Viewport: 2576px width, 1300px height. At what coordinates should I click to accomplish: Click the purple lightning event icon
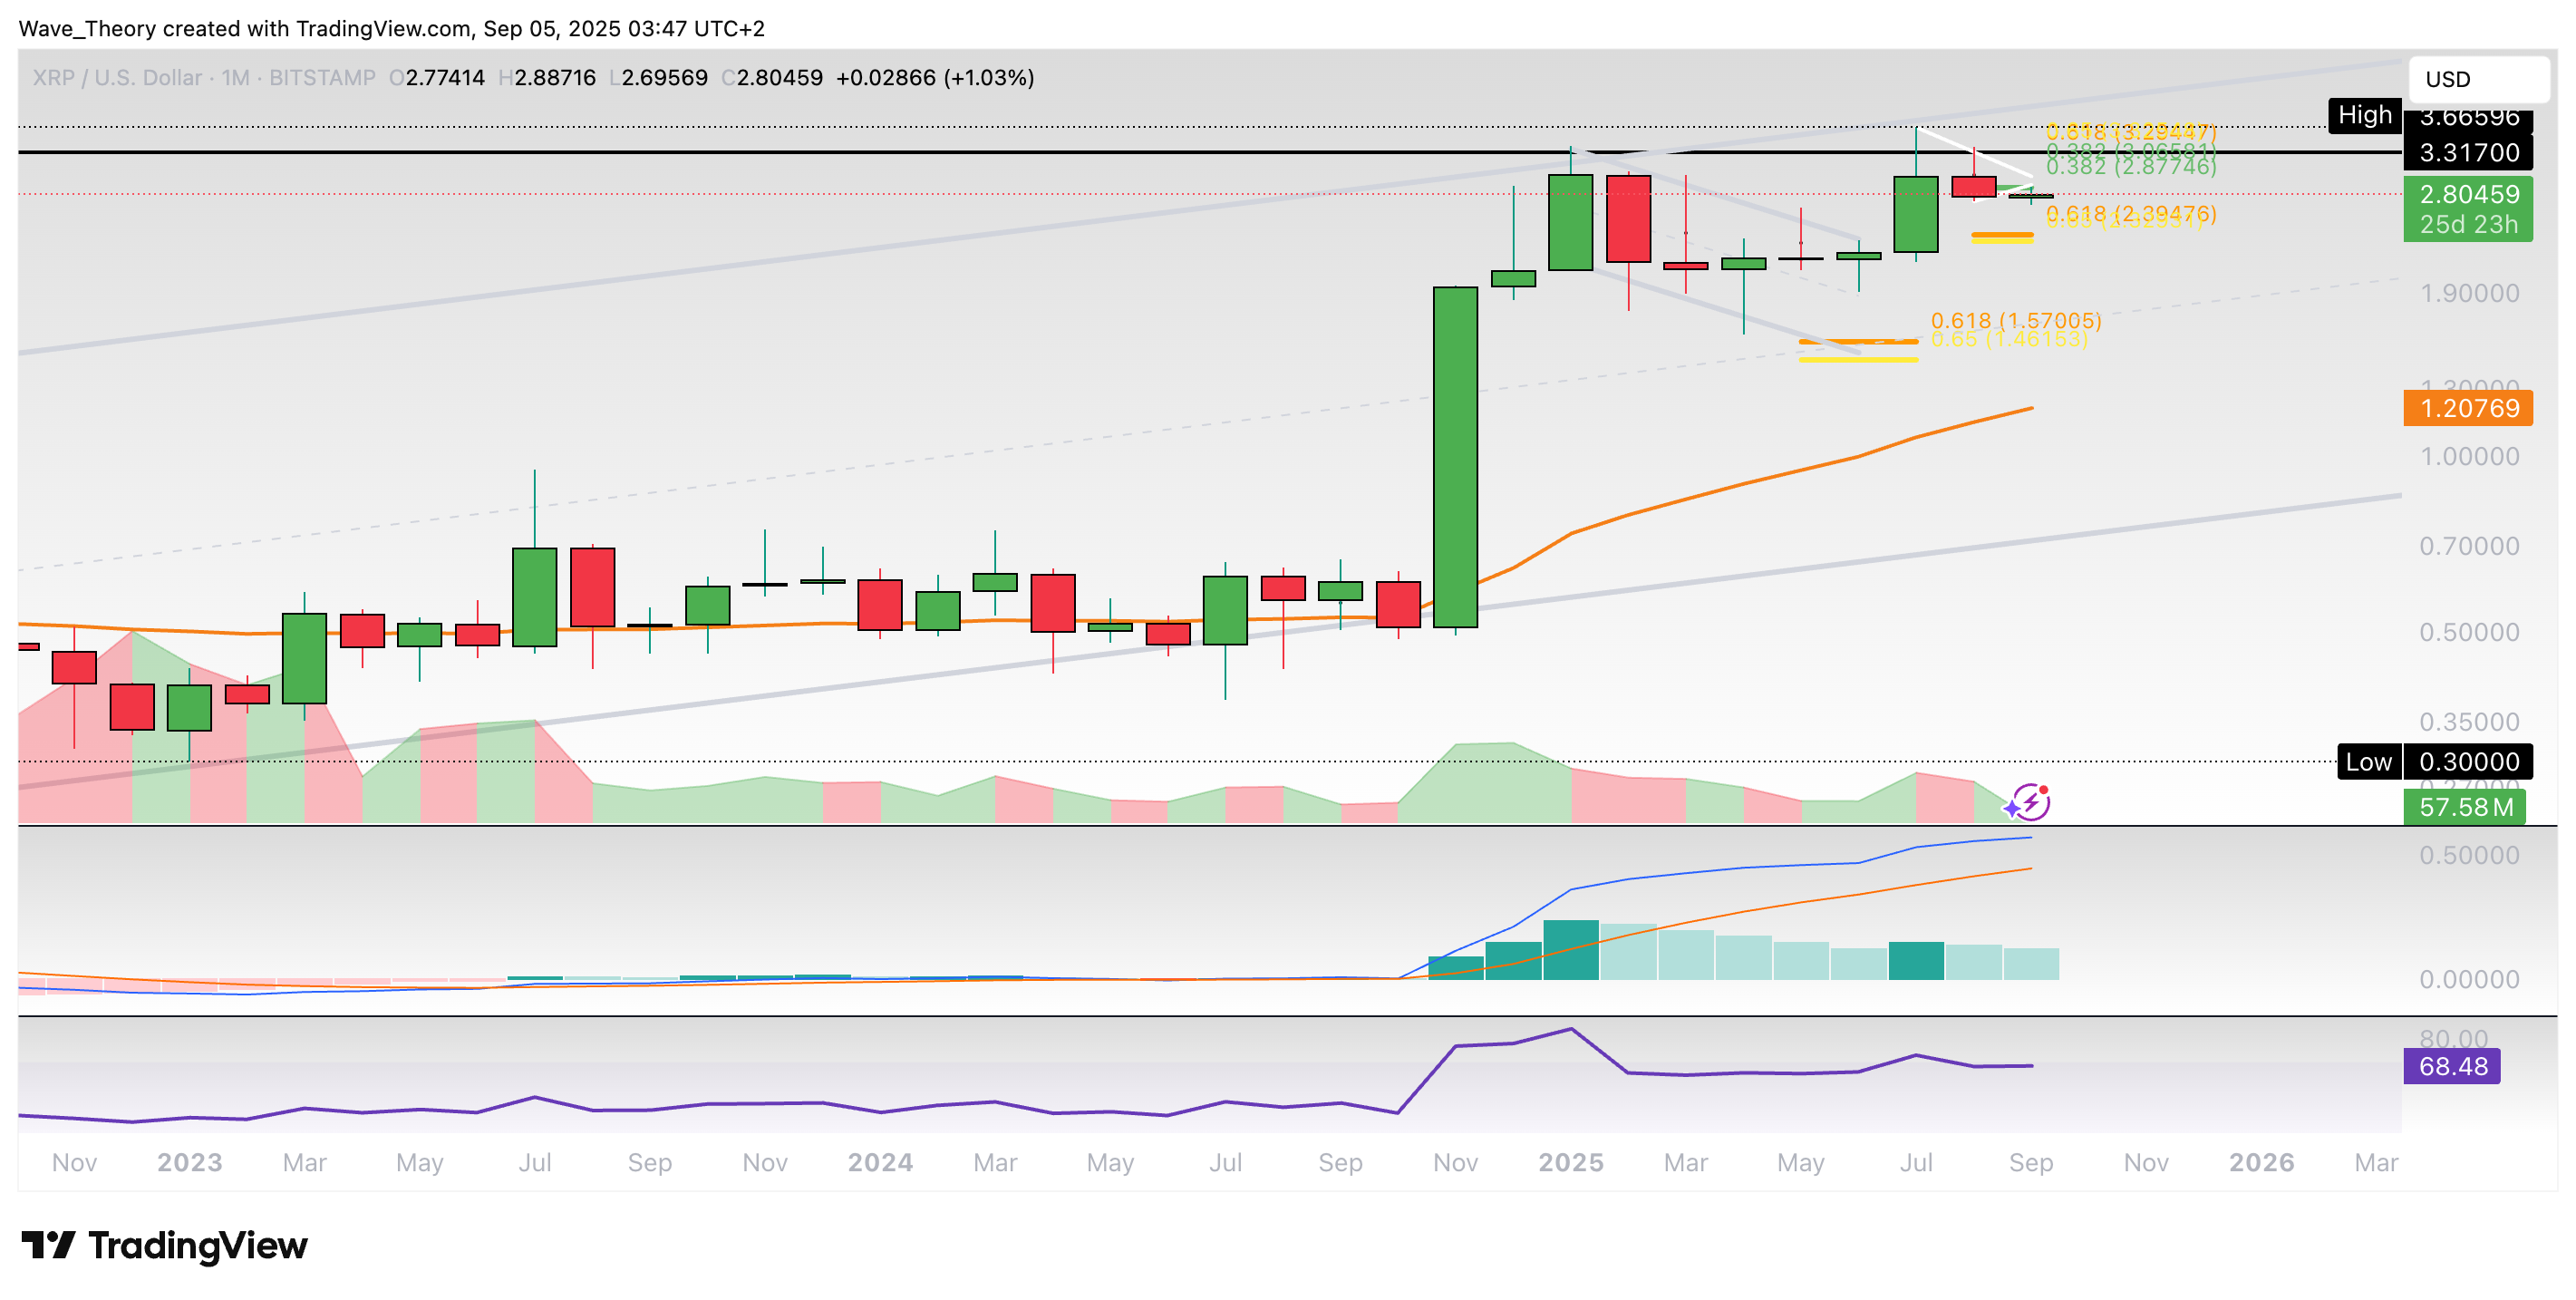2030,802
